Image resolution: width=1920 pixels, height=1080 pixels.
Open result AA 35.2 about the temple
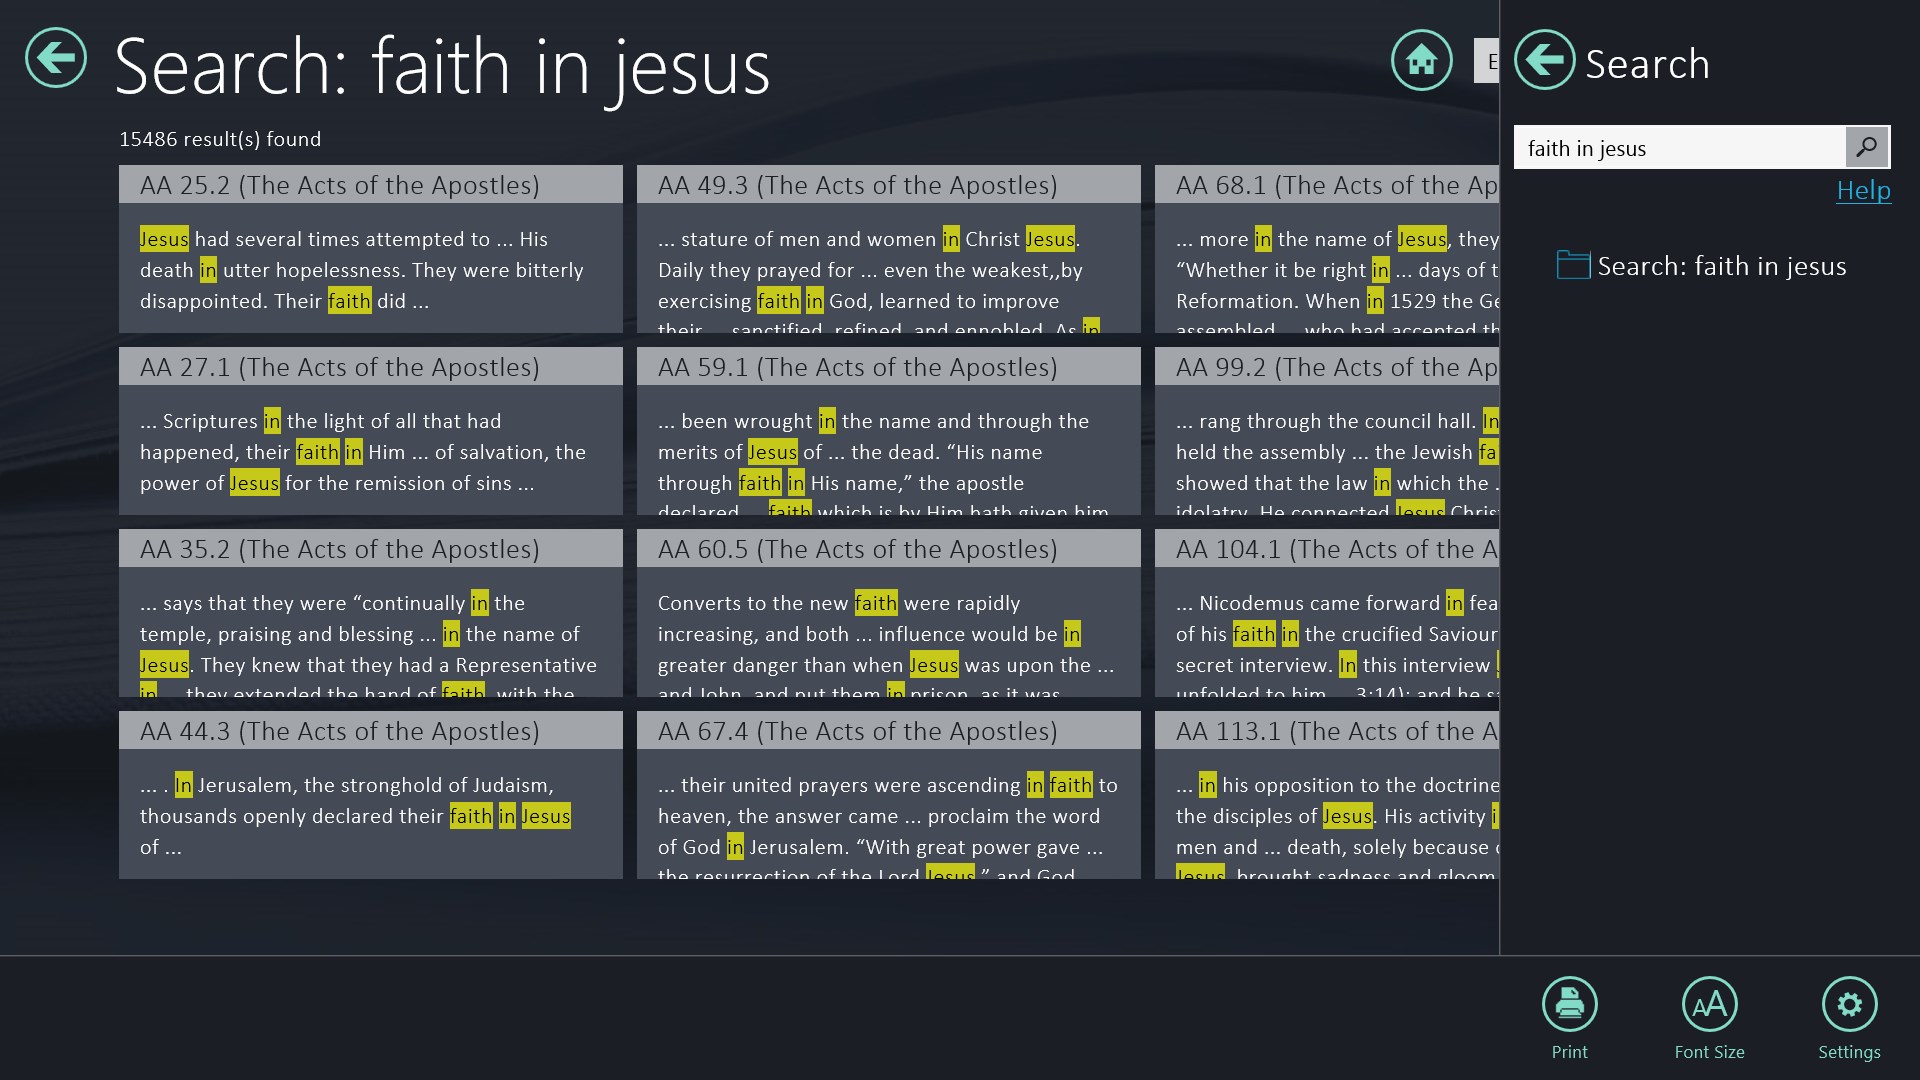[370, 615]
